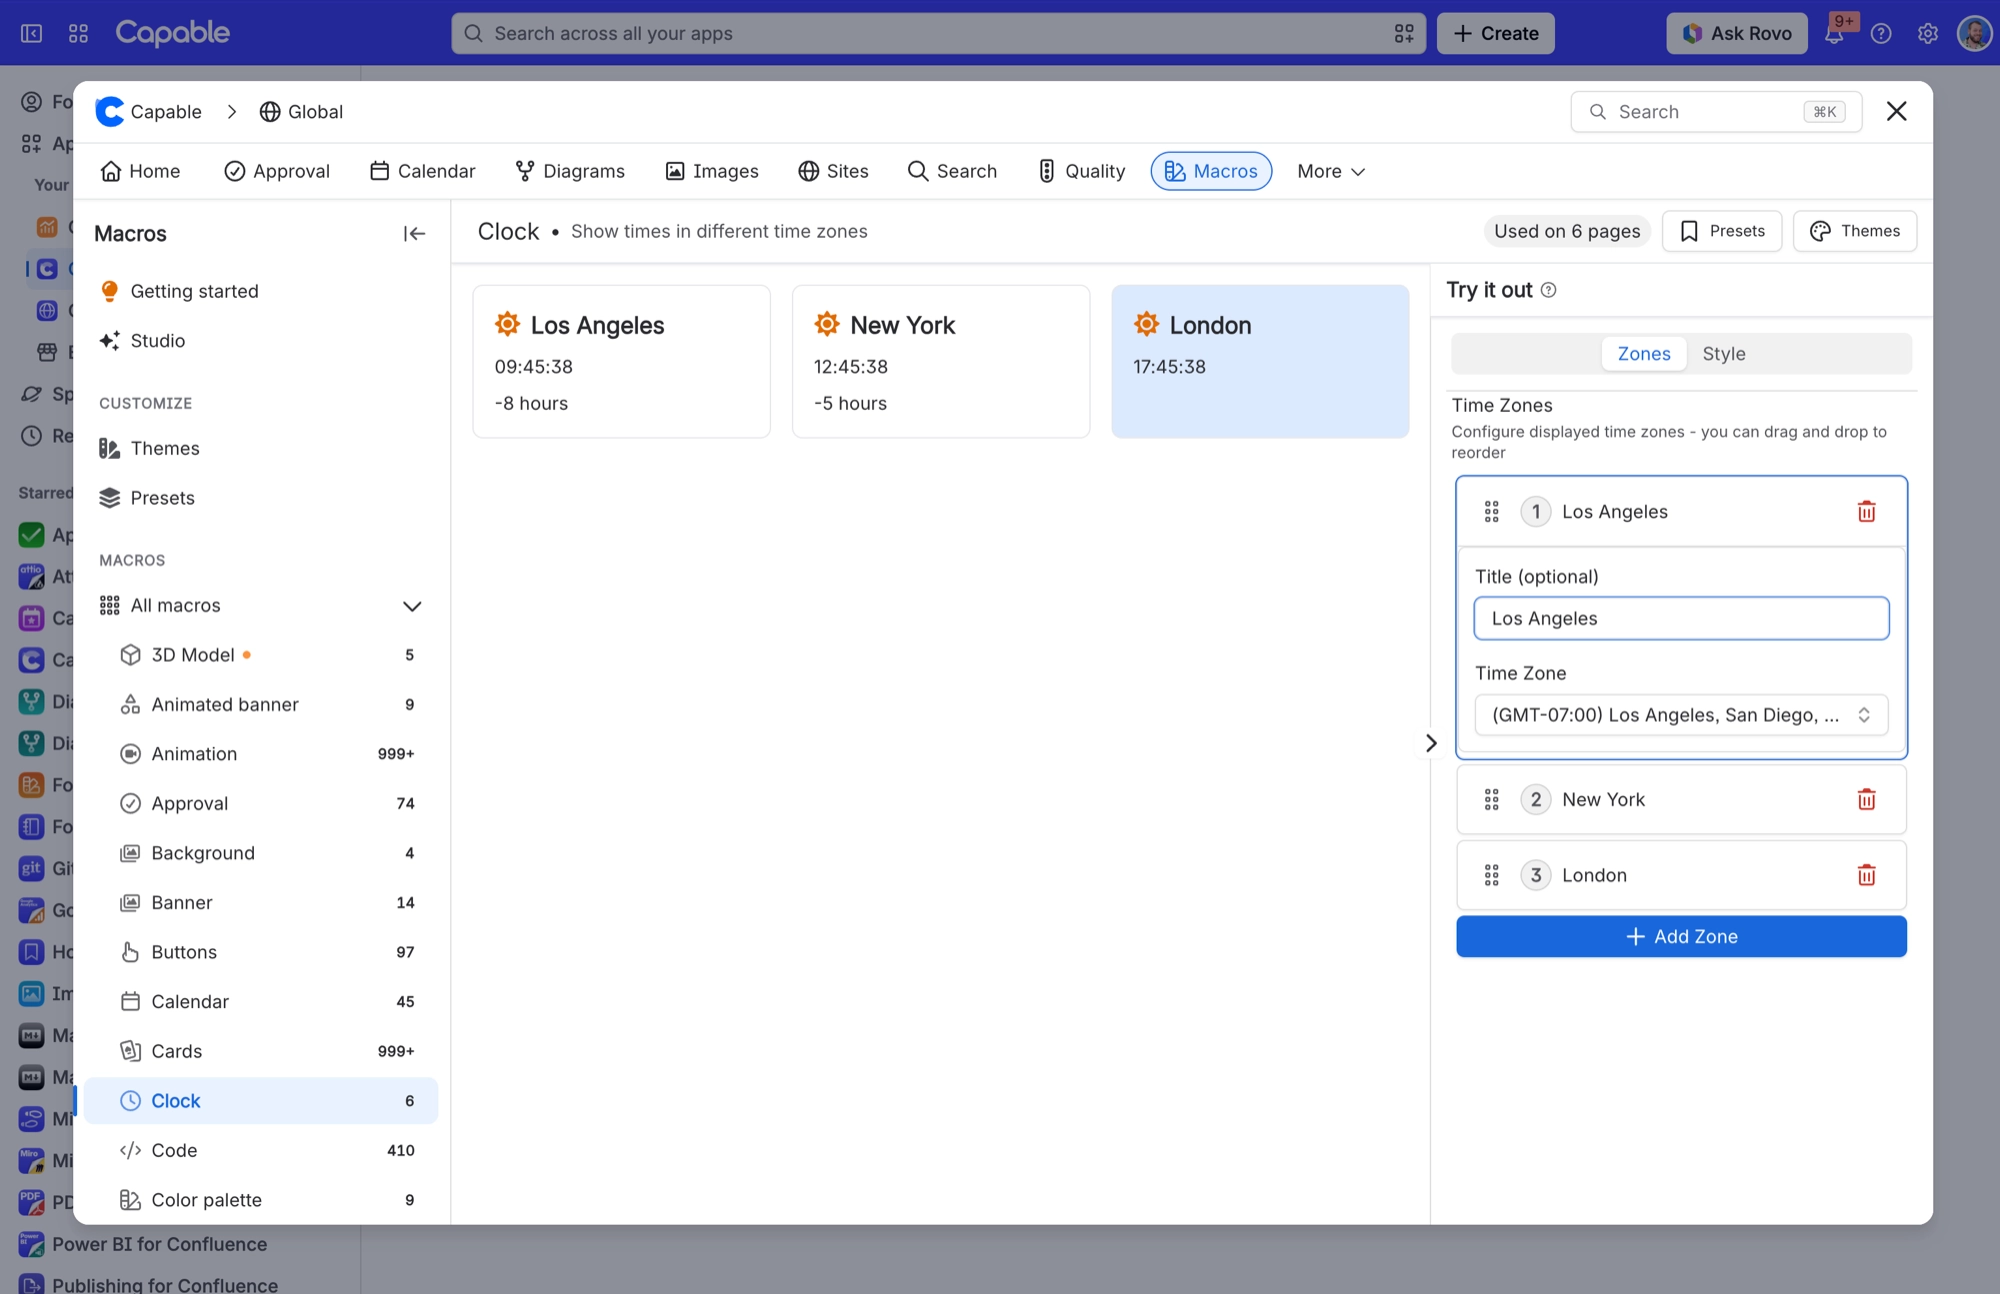Collapse the Try it out side panel
The height and width of the screenshot is (1294, 2000).
[1431, 743]
